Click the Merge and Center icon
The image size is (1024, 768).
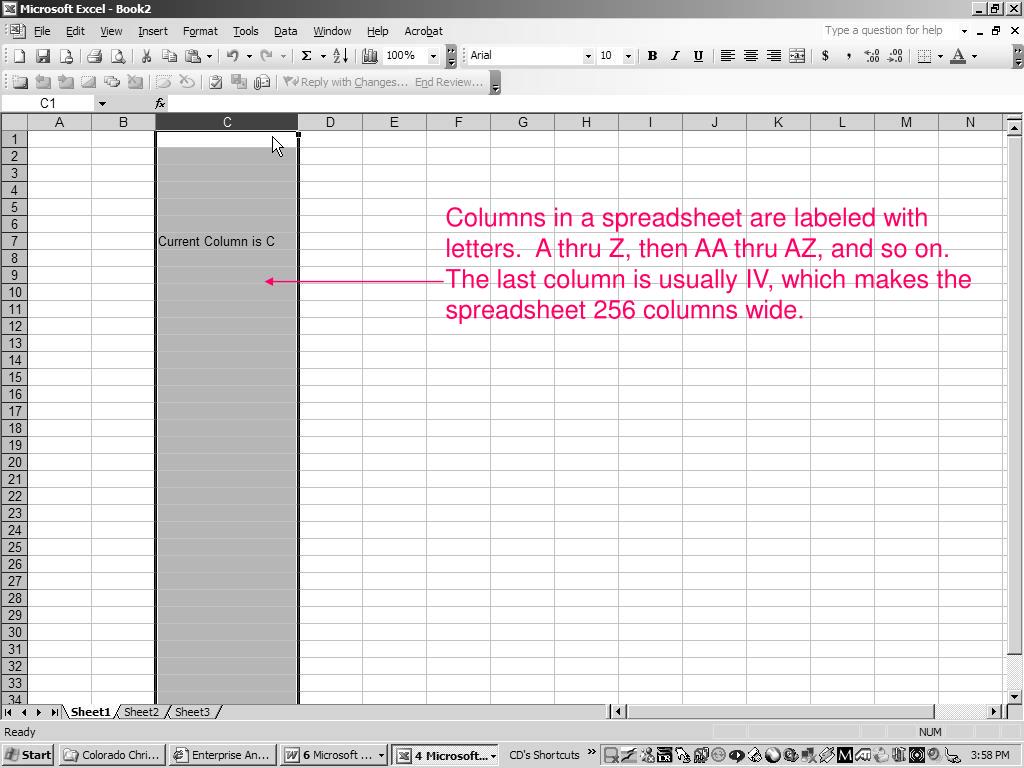[797, 56]
